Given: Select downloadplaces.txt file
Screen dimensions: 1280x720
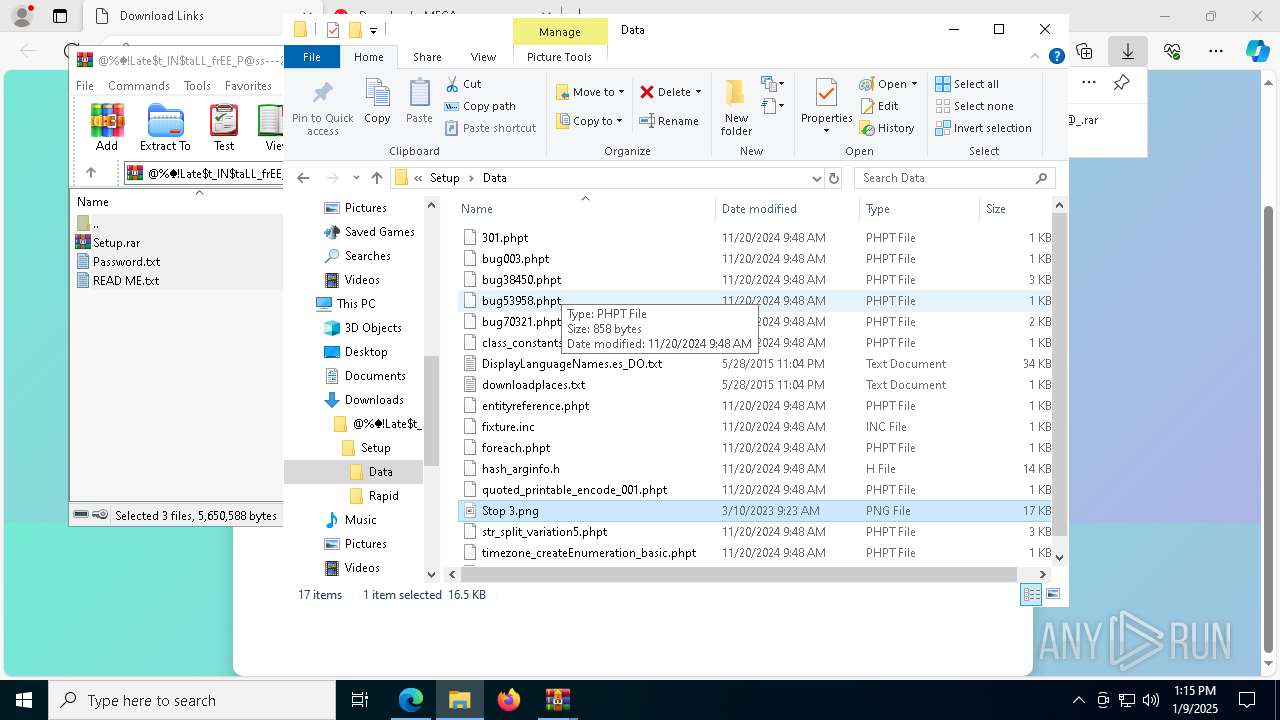Looking at the screenshot, I should pos(533,384).
